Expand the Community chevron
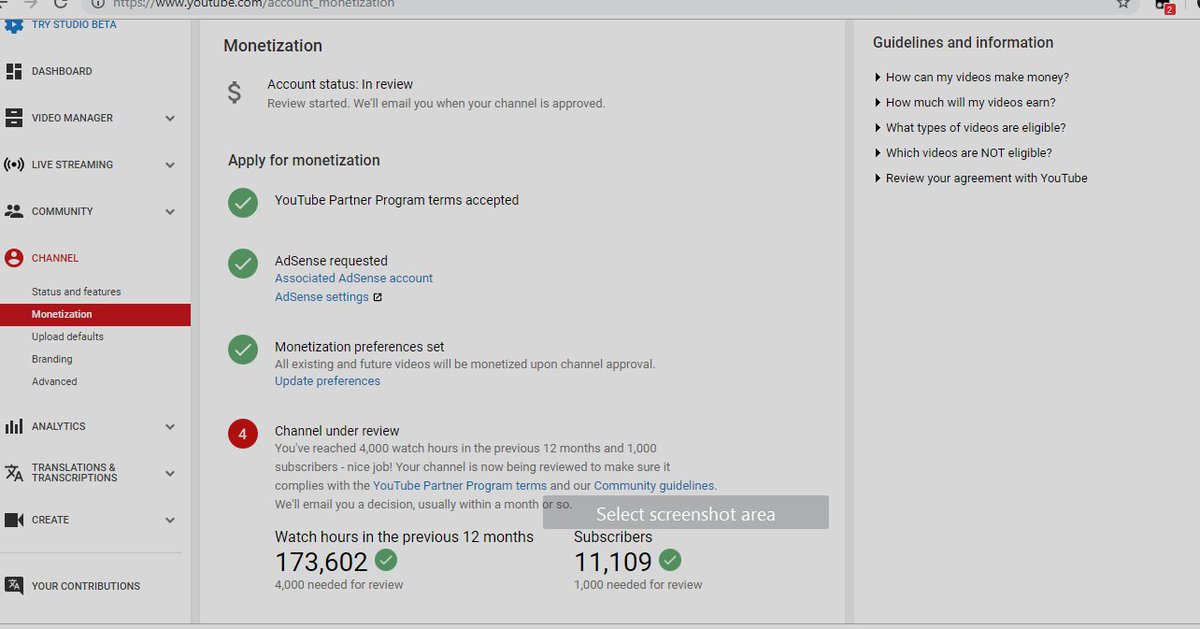This screenshot has width=1200, height=629. pyautogui.click(x=170, y=212)
